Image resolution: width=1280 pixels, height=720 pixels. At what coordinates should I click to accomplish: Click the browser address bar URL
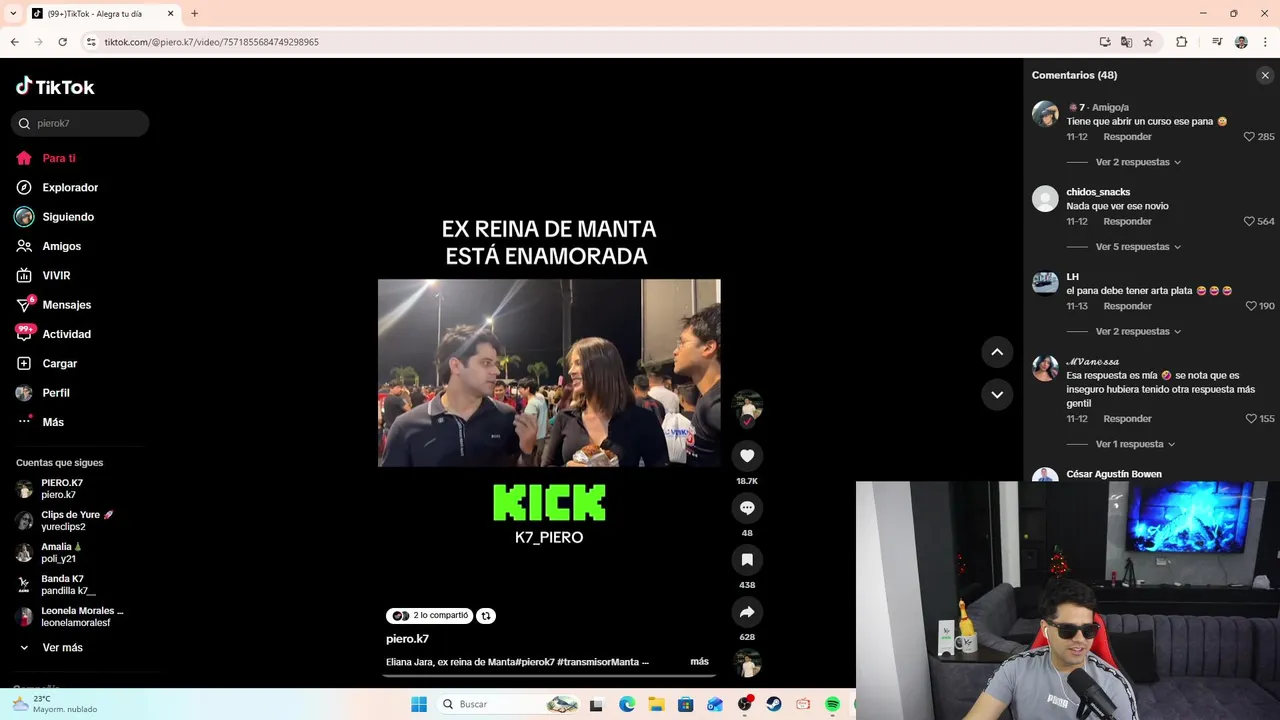tap(212, 42)
